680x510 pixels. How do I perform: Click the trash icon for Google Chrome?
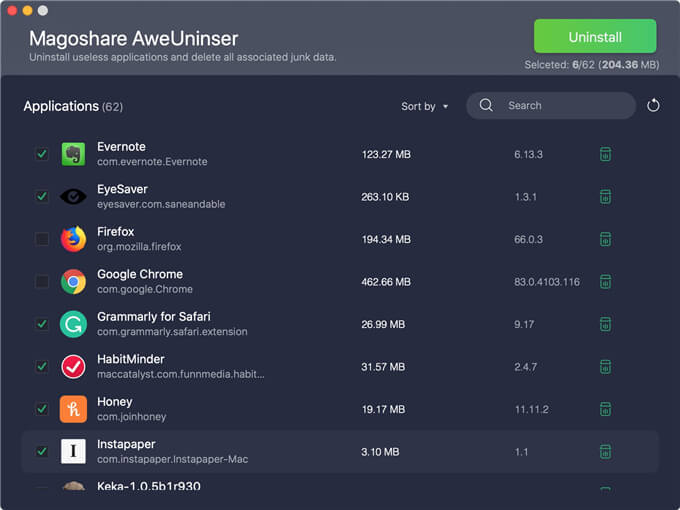point(605,281)
